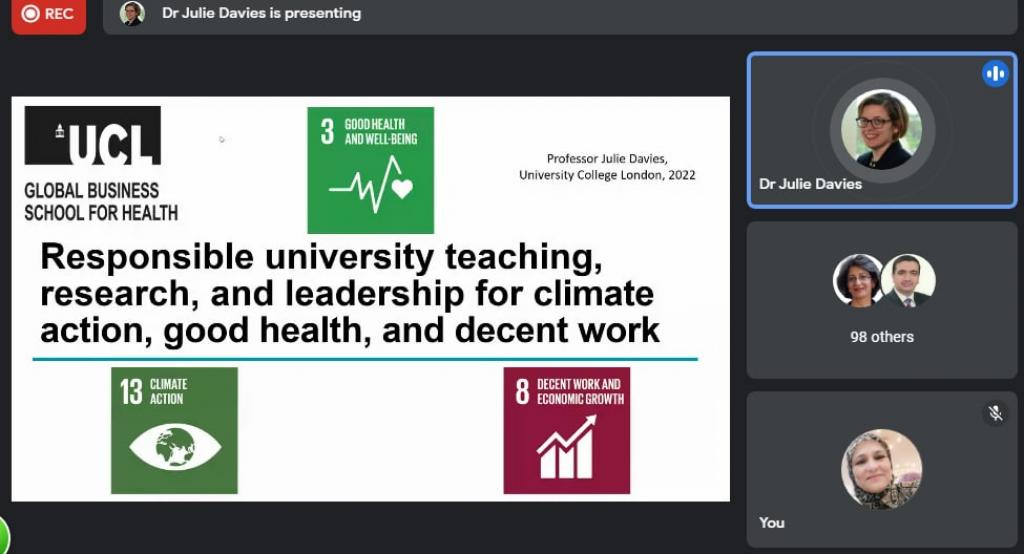This screenshot has height=554, width=1024.
Task: Click the red REC recording indicator
Action: point(48,14)
